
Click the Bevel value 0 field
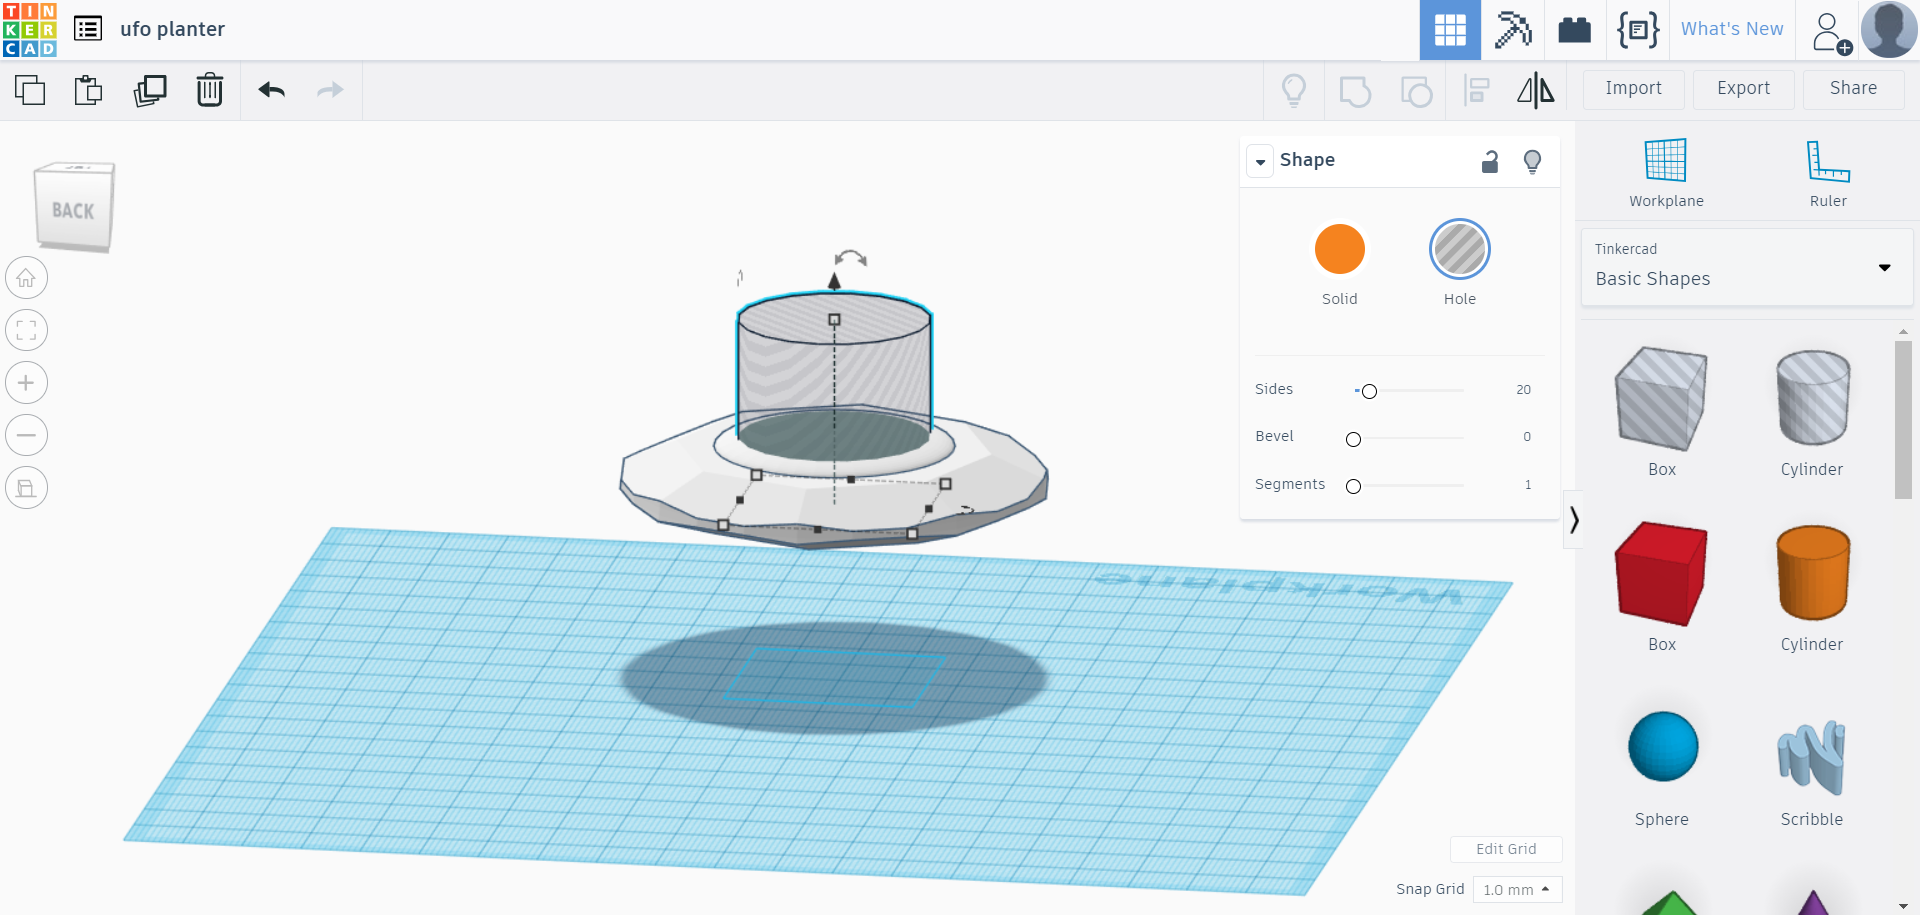coord(1527,437)
